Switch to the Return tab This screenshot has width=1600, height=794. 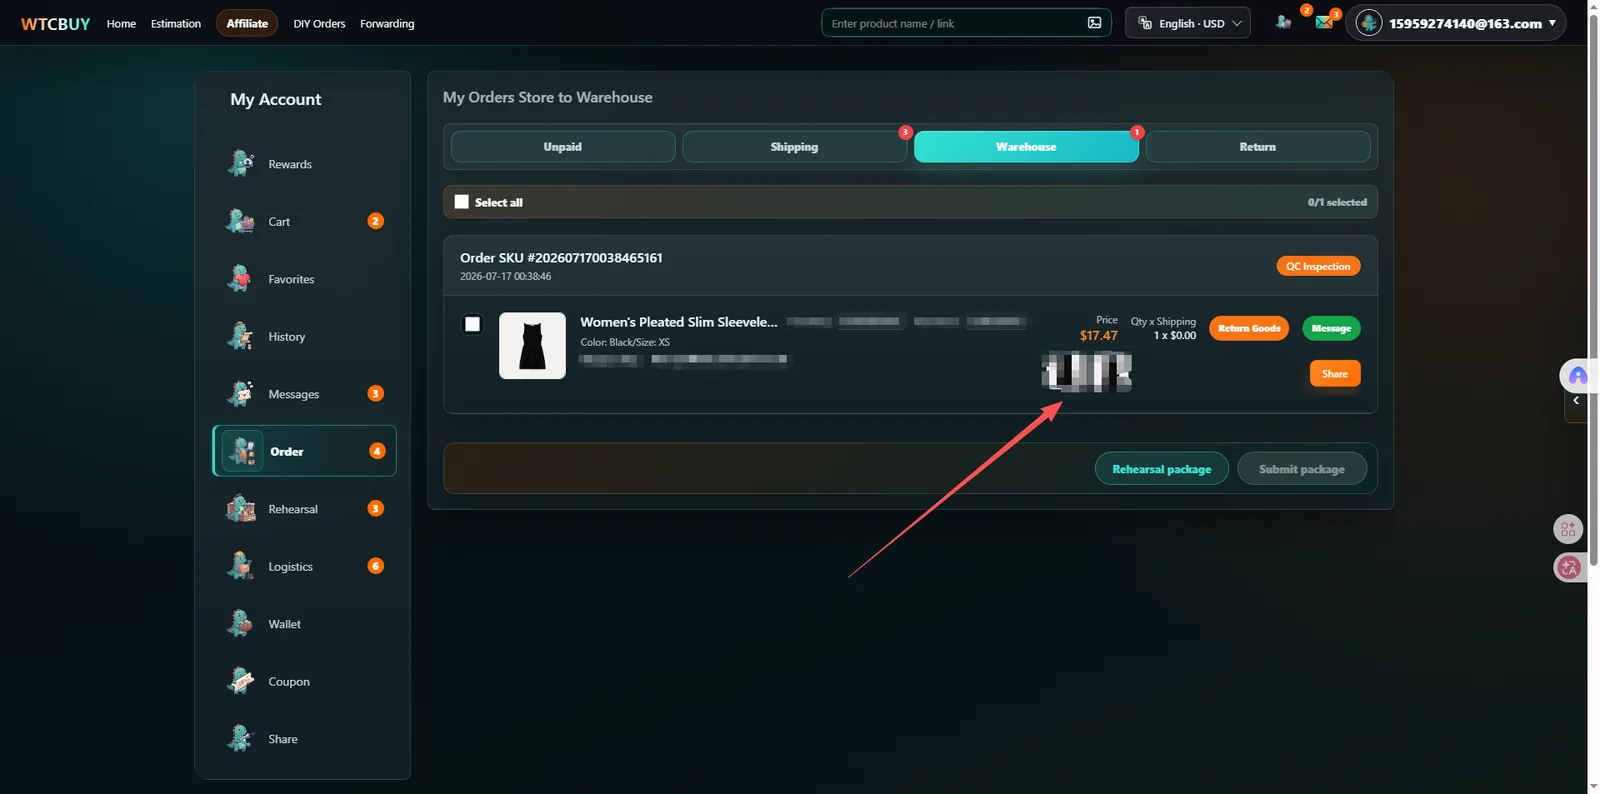tap(1258, 147)
